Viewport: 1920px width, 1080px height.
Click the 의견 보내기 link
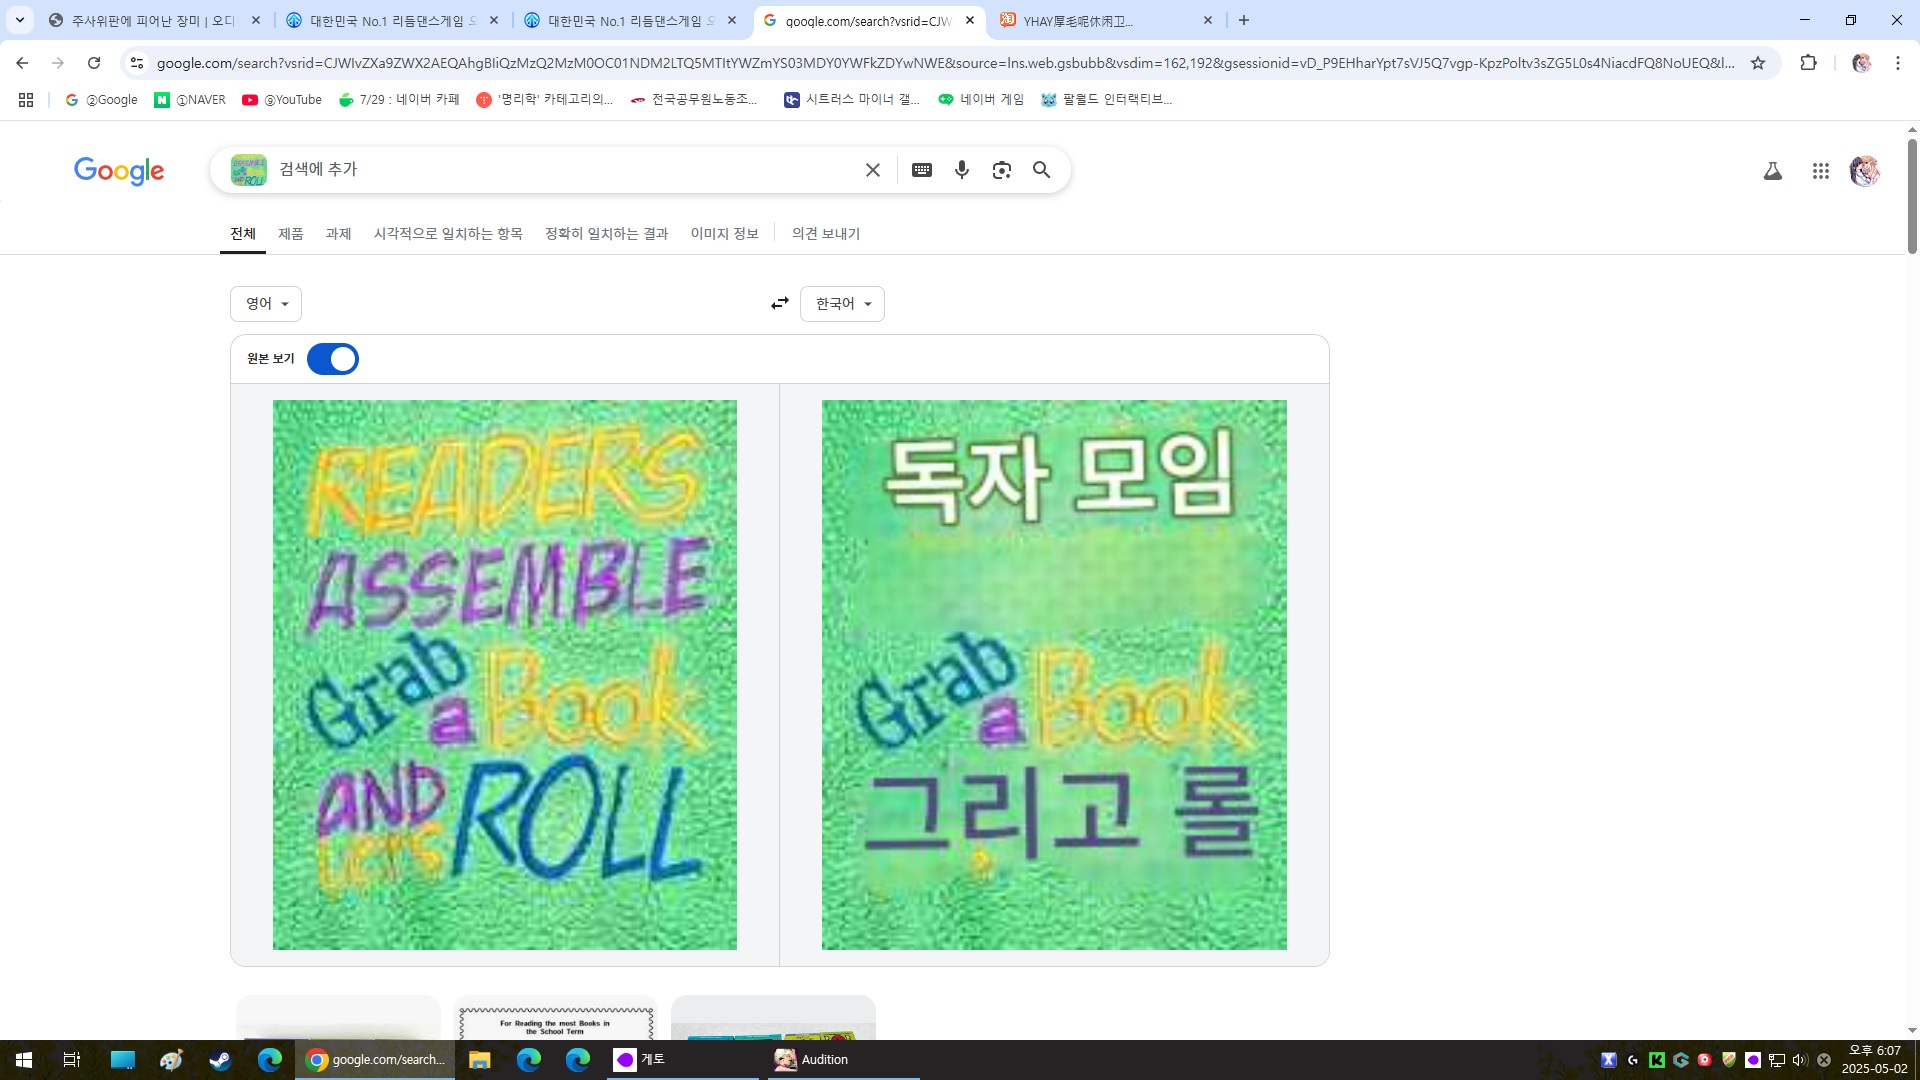[x=826, y=233]
